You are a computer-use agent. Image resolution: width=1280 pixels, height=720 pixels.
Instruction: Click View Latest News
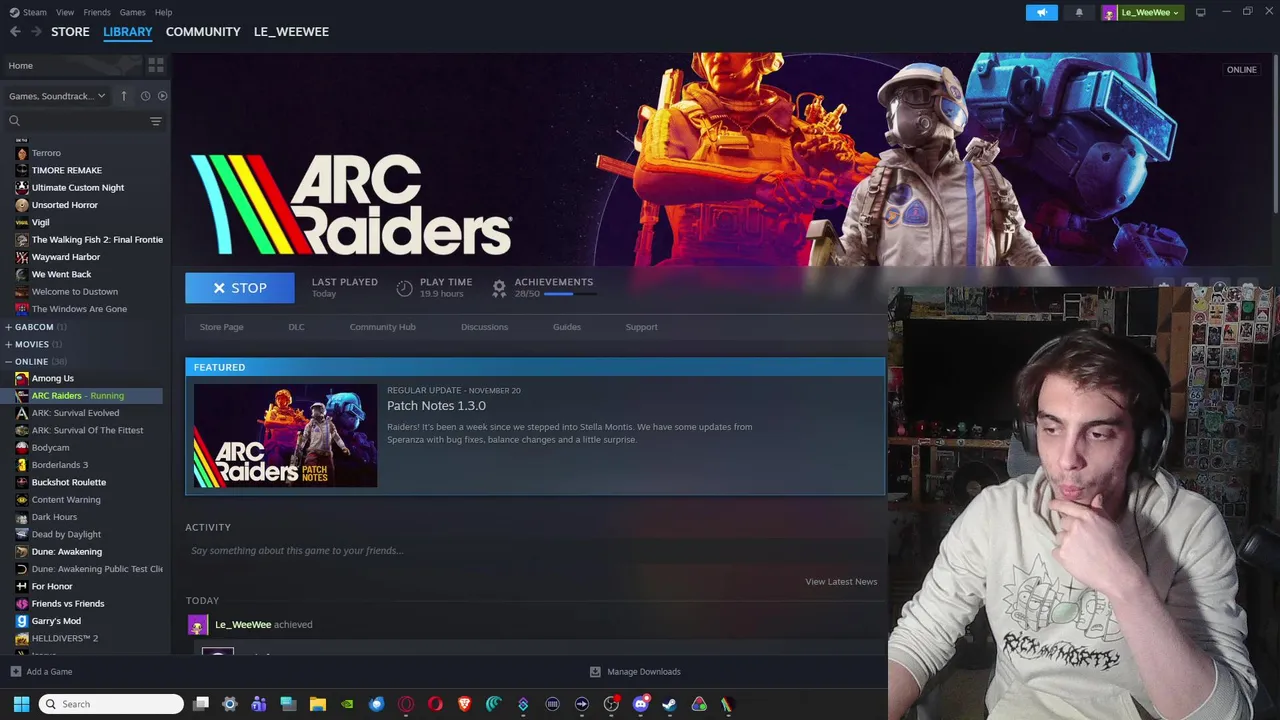tap(841, 581)
